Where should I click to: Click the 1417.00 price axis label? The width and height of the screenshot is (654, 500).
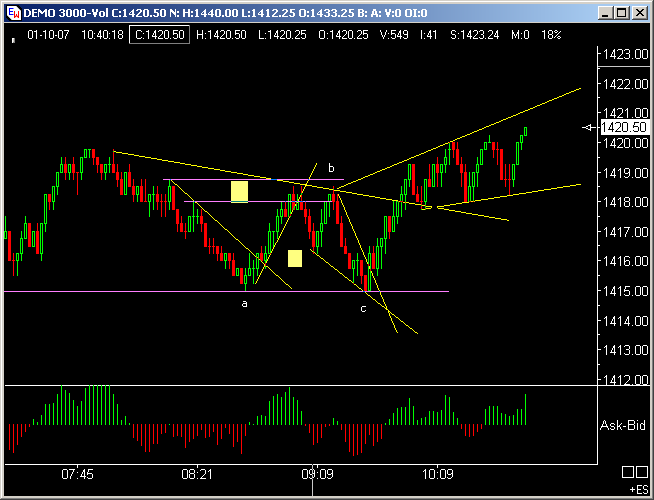click(x=625, y=232)
